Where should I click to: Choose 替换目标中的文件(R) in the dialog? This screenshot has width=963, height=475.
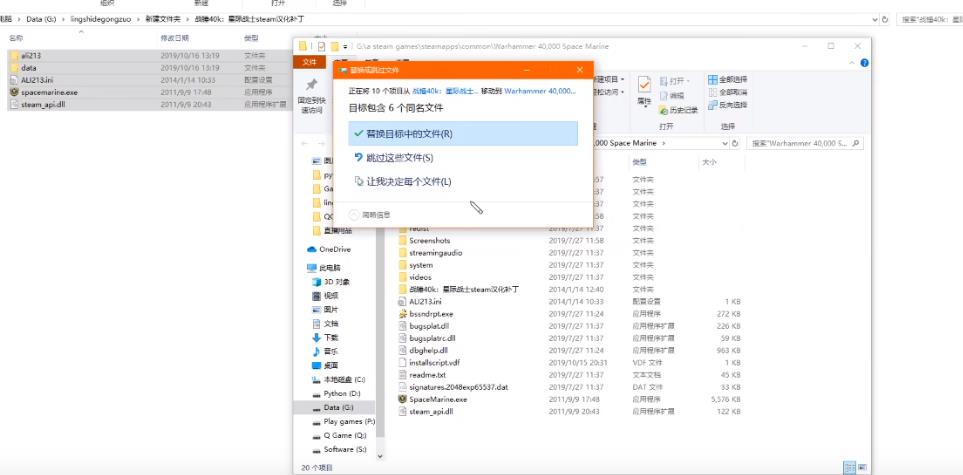tap(462, 133)
